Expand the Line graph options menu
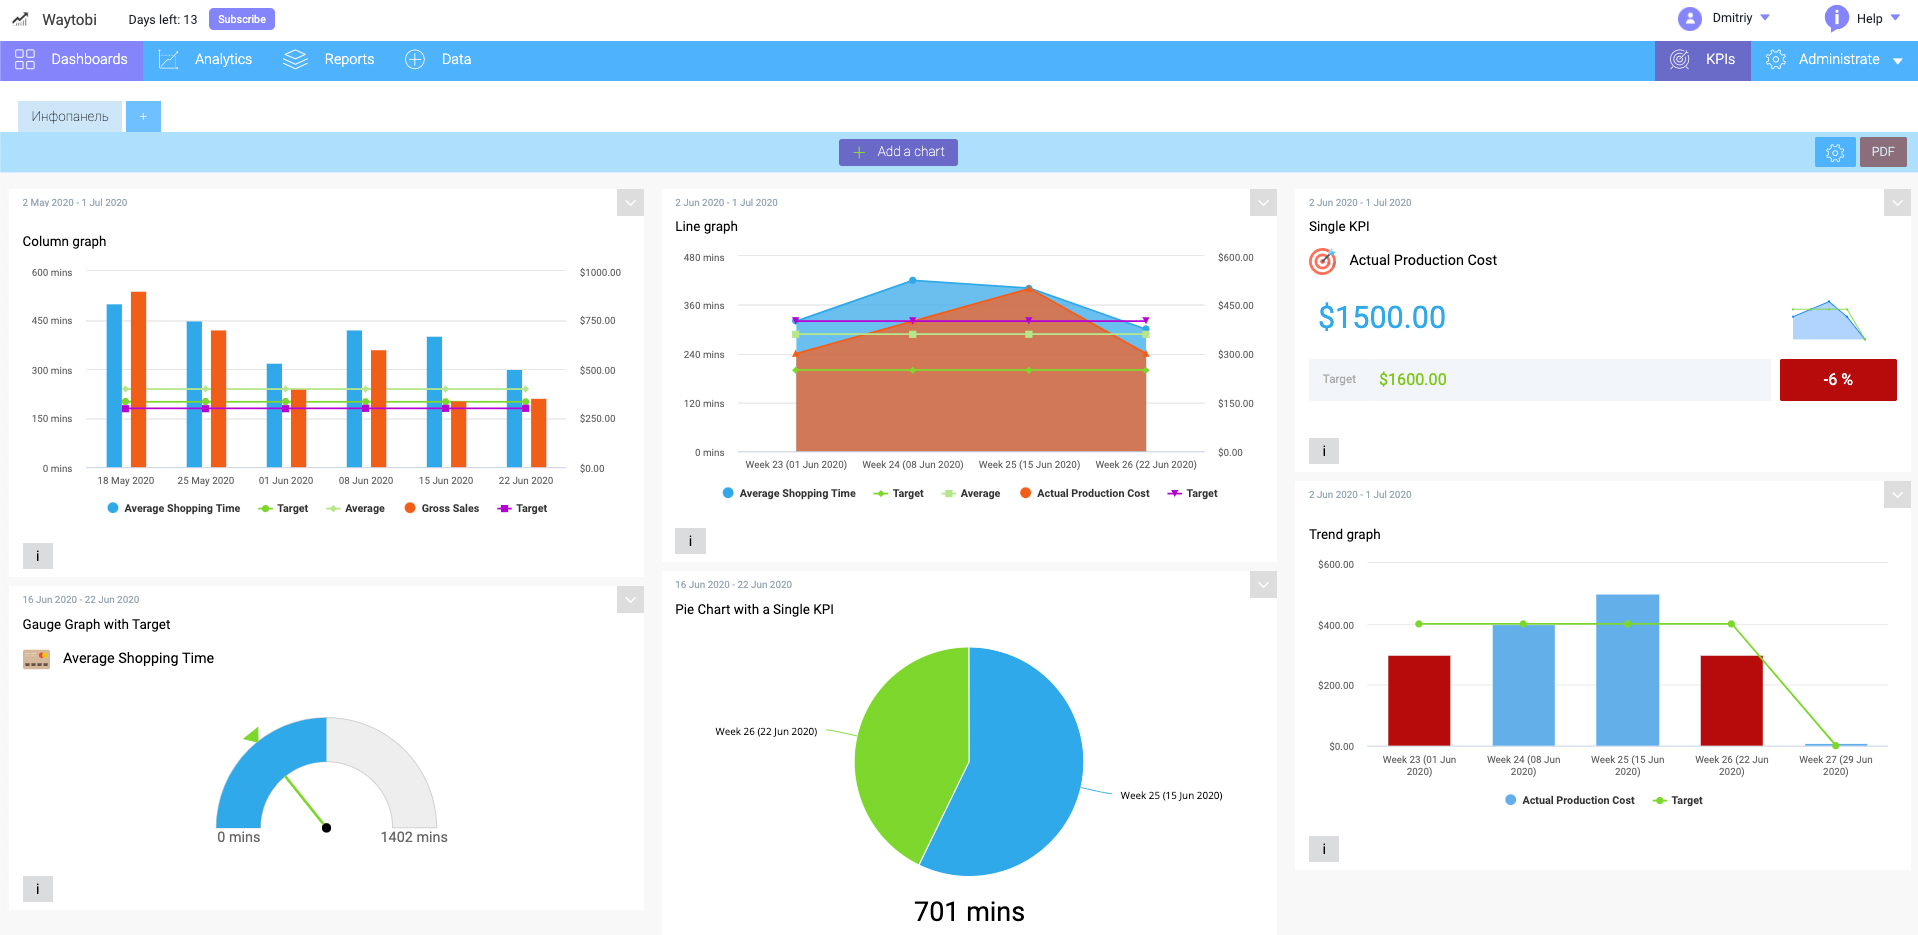 tap(1263, 203)
